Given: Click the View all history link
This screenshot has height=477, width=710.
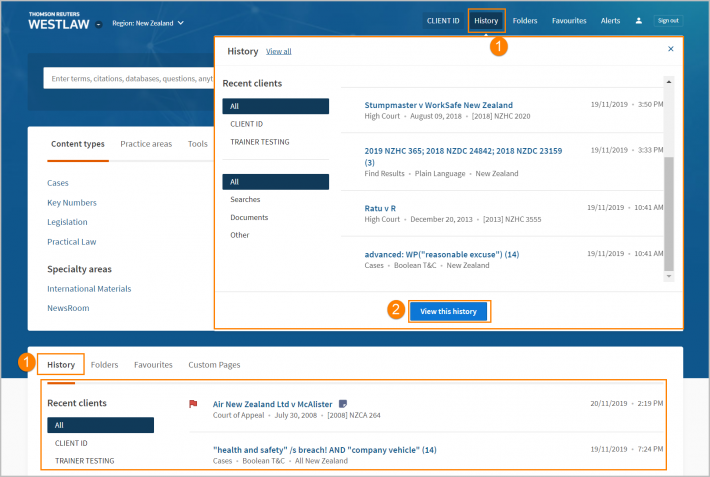Looking at the screenshot, I should [x=278, y=52].
